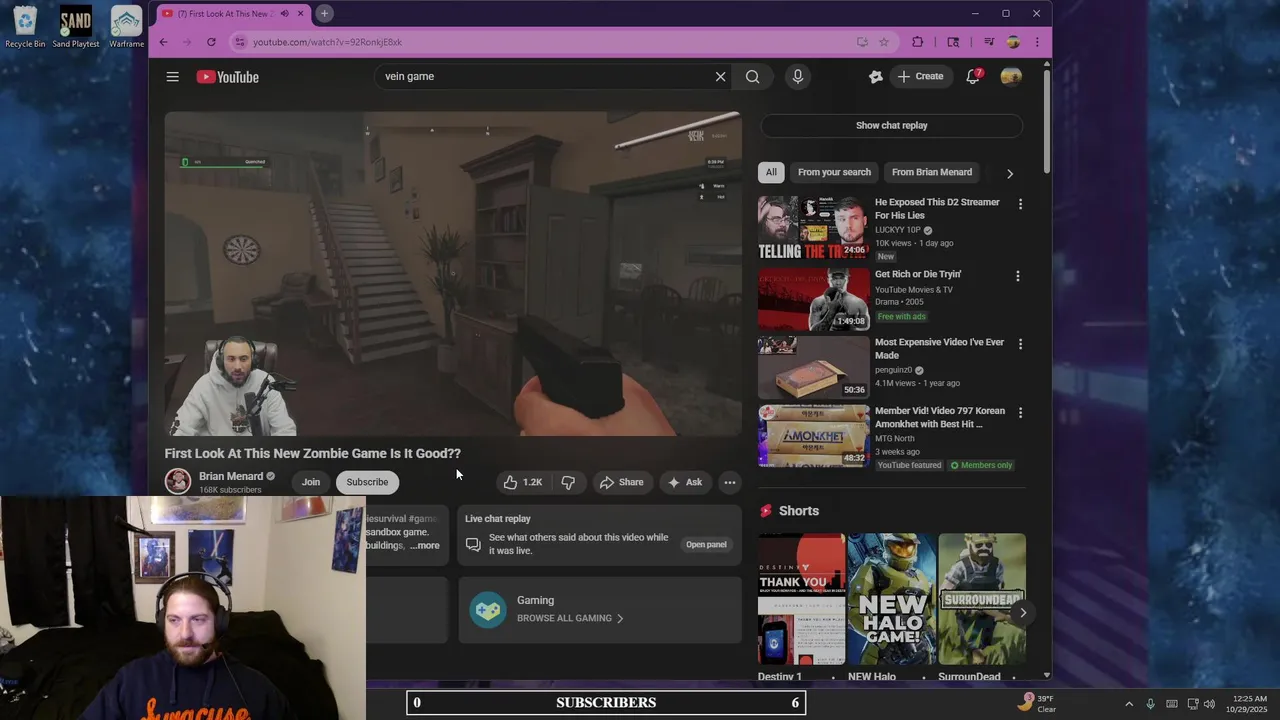Open the media controls icon in Chrome
The image size is (1280, 720).
point(988,42)
